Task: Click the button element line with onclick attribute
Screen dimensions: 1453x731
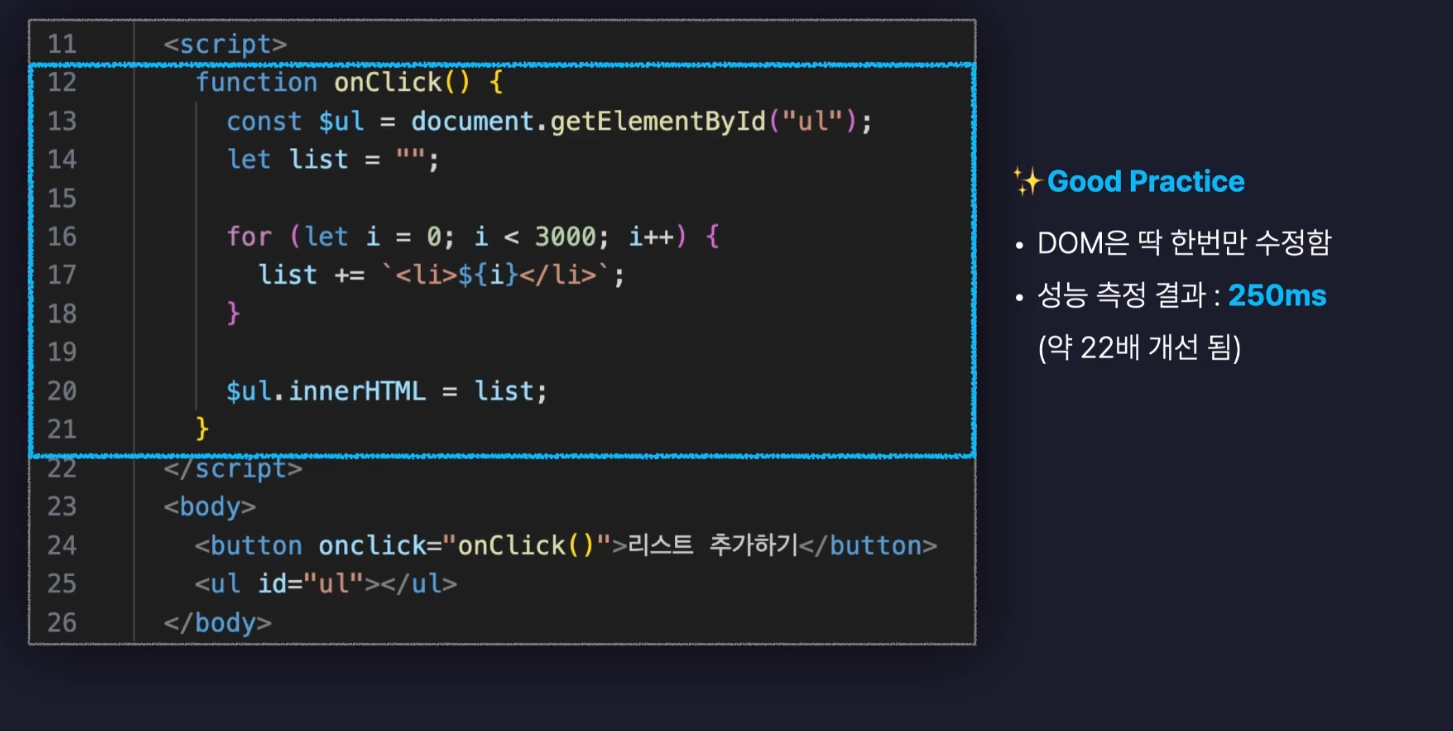Action: [x=566, y=545]
